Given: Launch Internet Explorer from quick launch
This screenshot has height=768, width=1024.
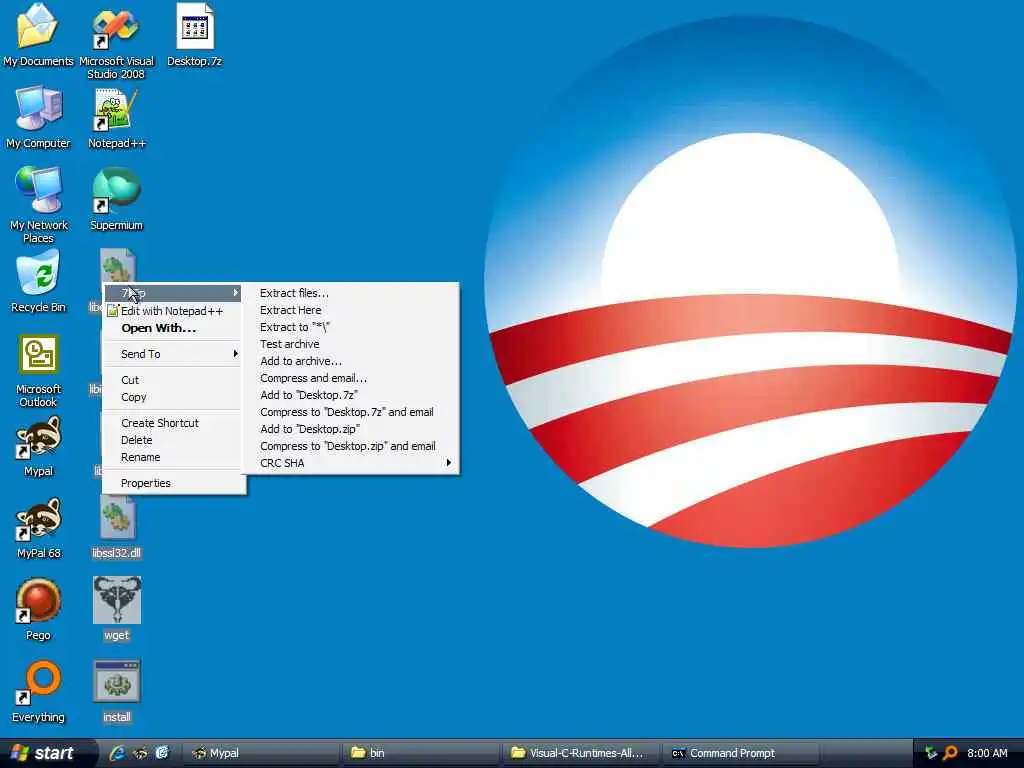Looking at the screenshot, I should [116, 753].
